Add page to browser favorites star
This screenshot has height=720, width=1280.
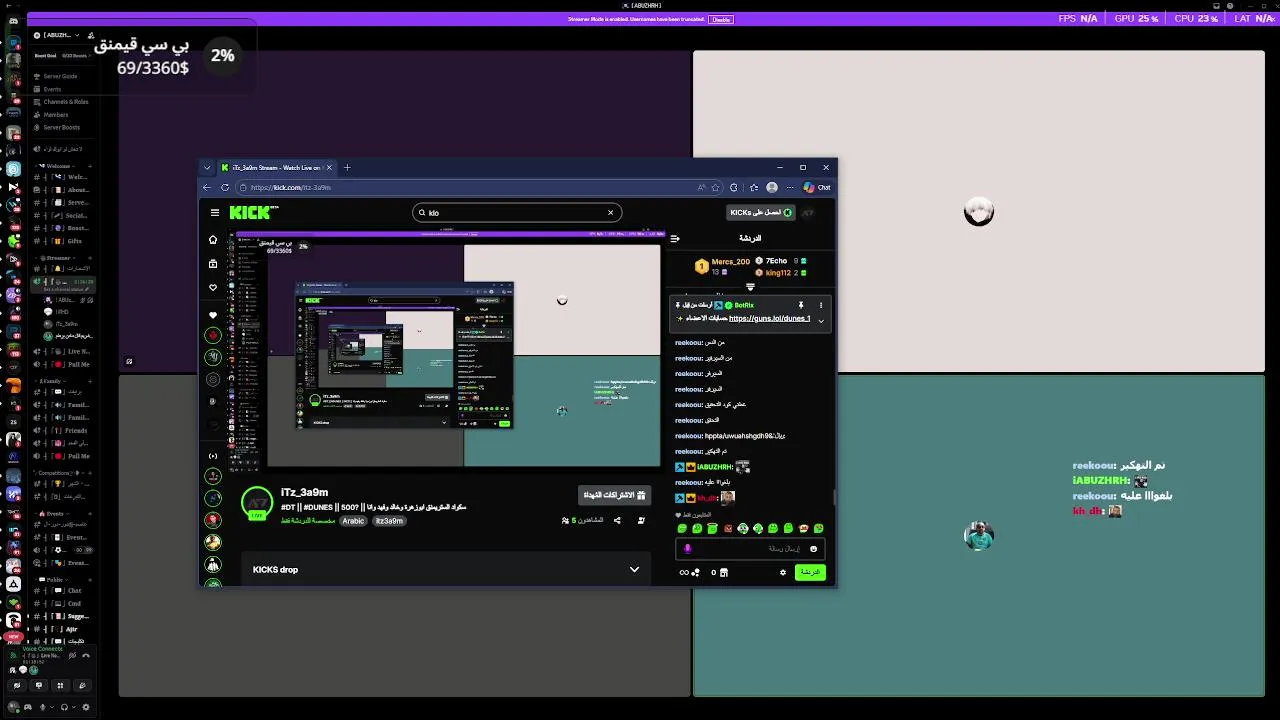pyautogui.click(x=715, y=187)
